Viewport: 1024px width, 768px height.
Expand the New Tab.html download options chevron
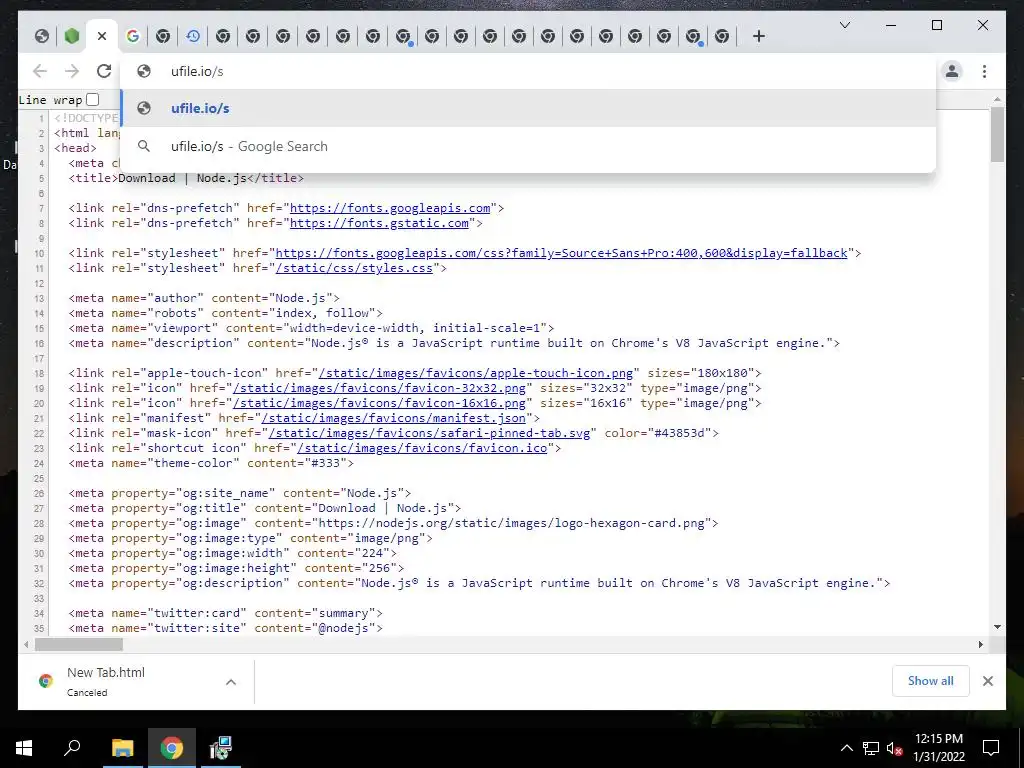(x=231, y=682)
